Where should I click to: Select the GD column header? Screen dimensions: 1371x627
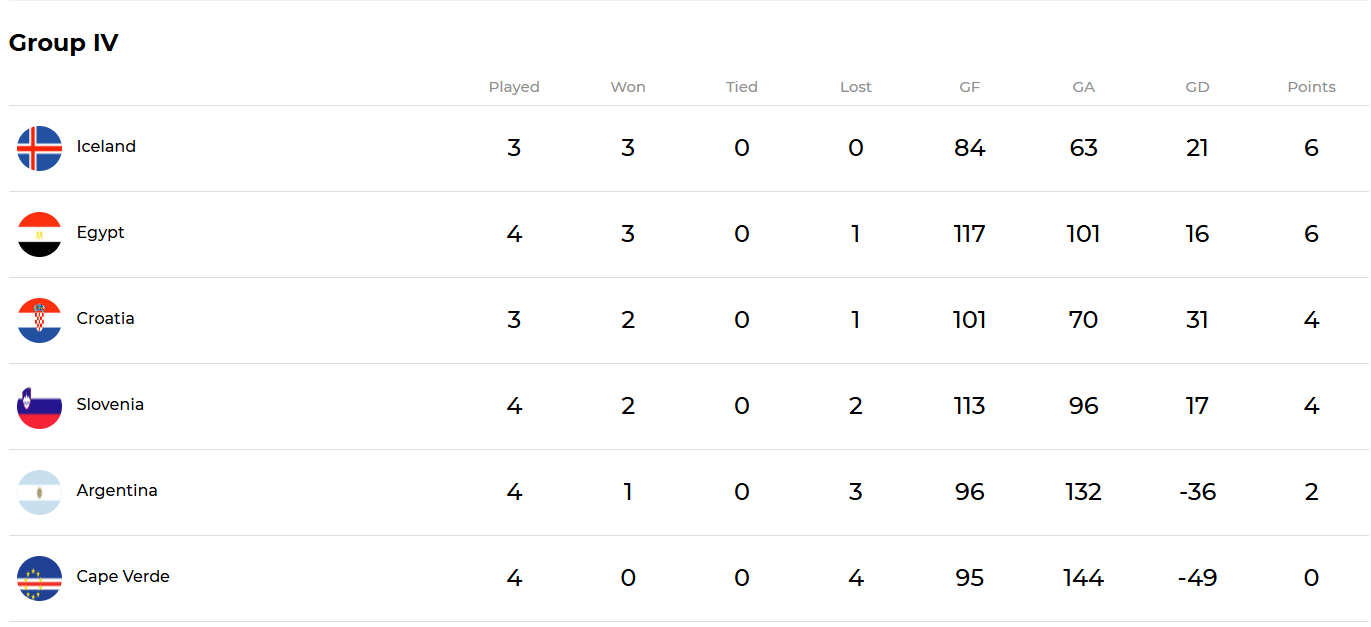coord(1197,87)
